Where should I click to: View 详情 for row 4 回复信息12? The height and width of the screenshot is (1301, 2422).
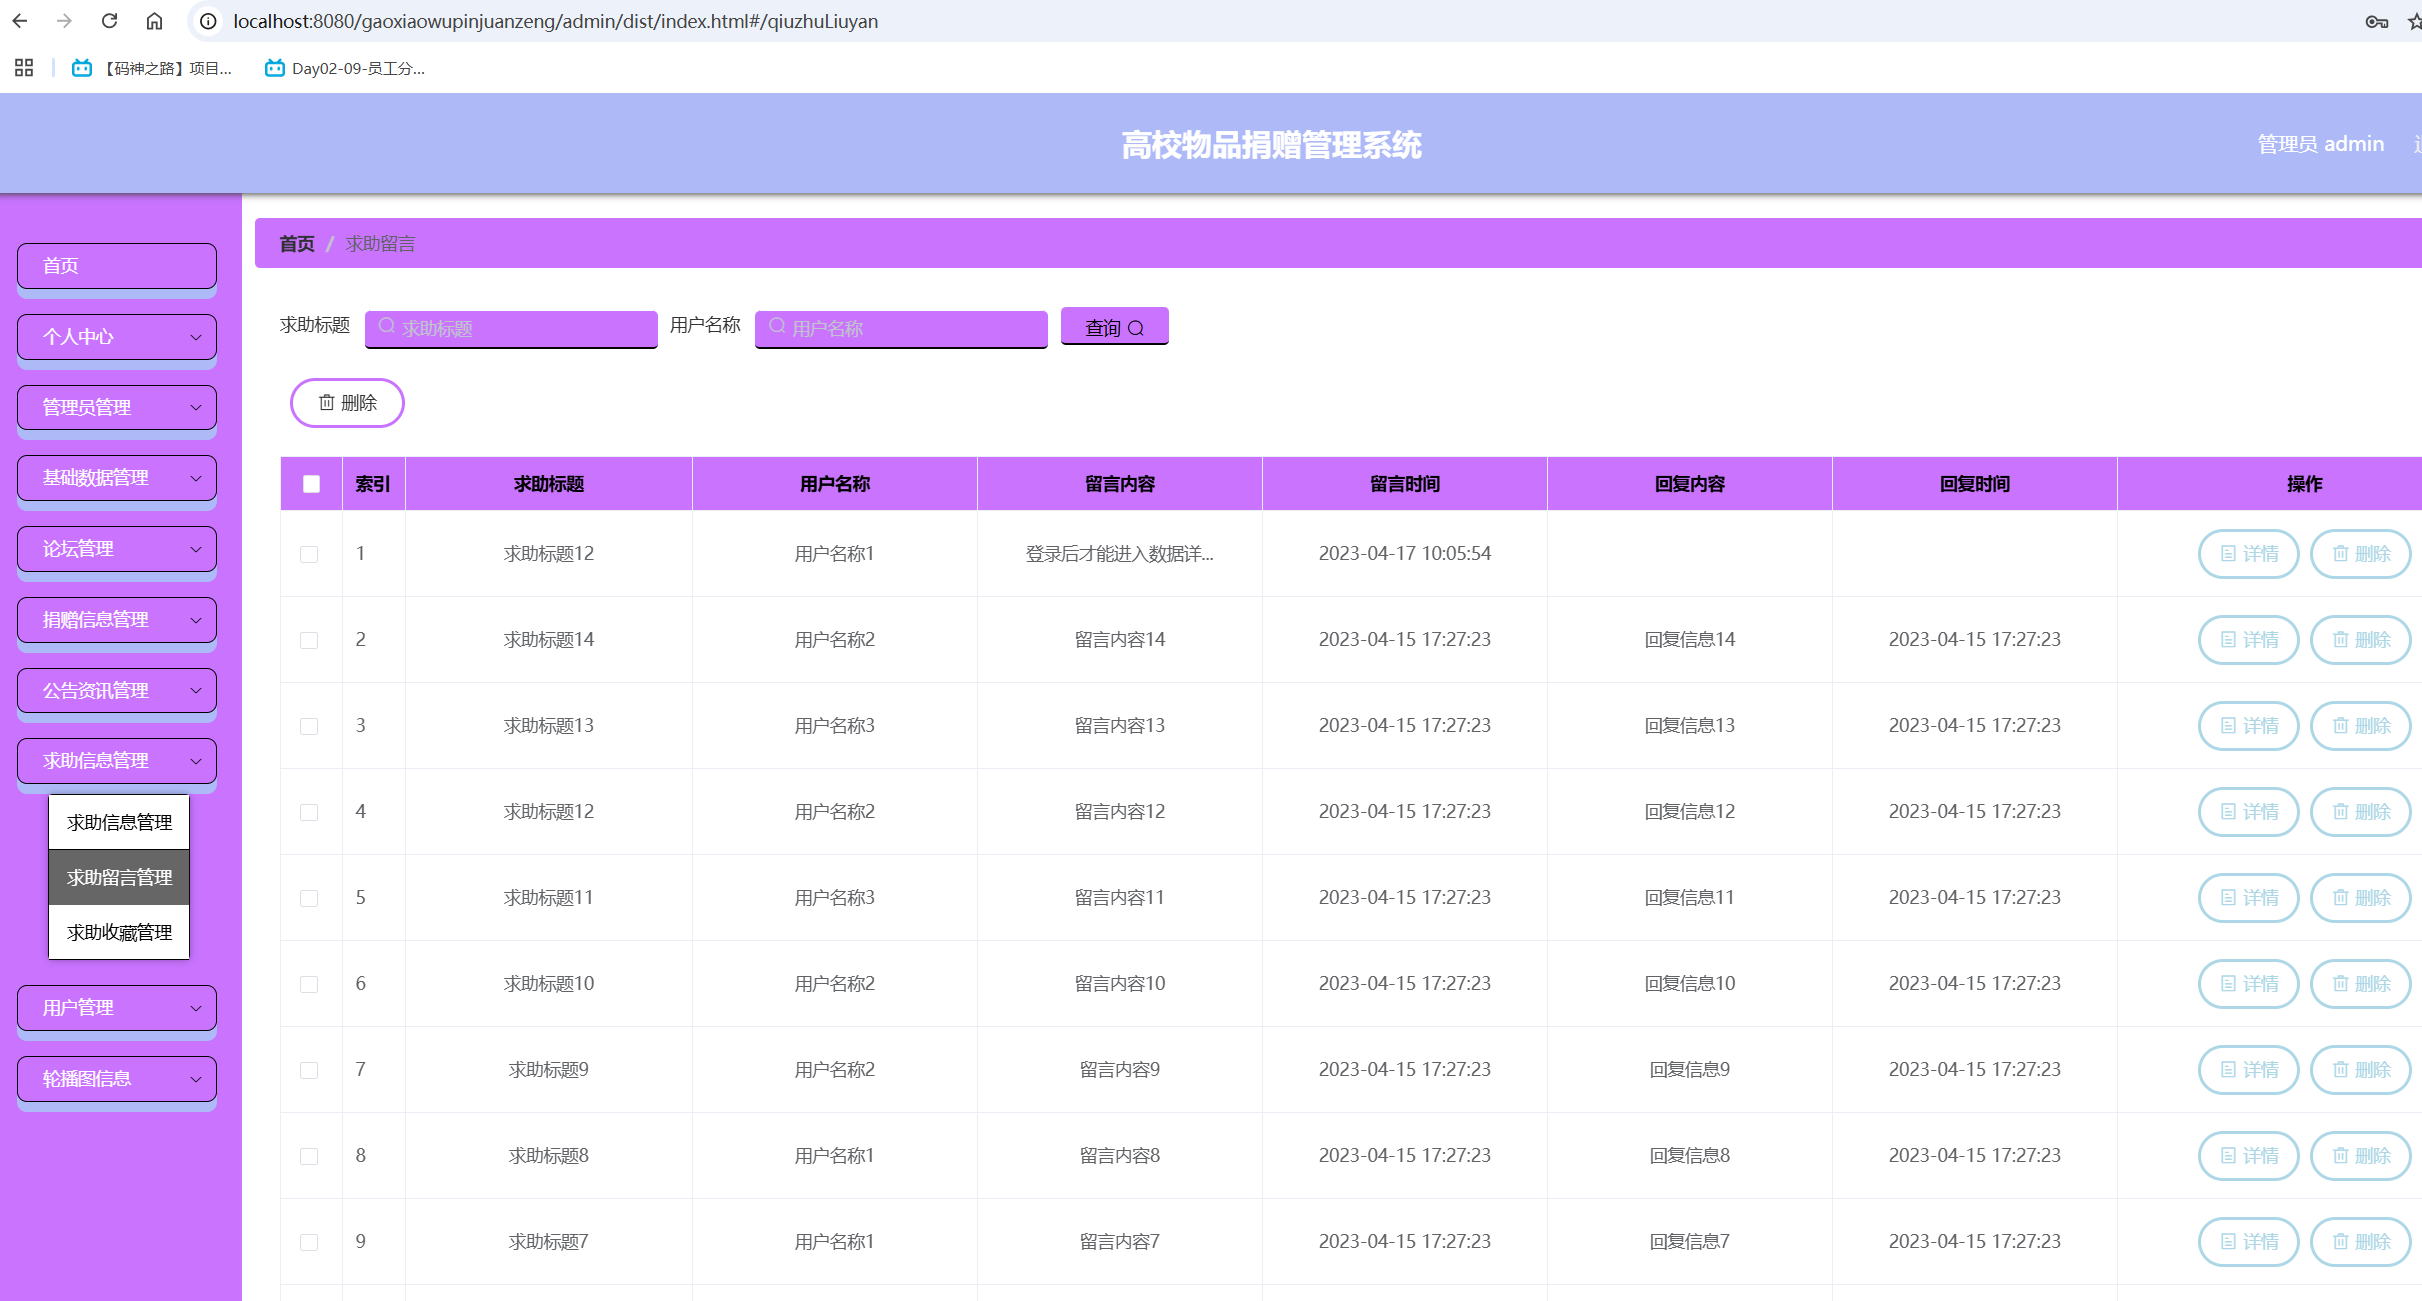tap(2248, 812)
